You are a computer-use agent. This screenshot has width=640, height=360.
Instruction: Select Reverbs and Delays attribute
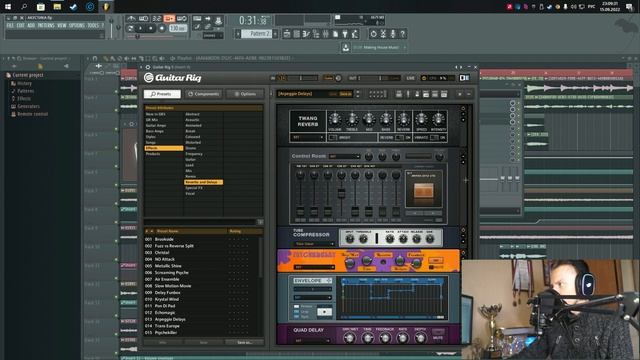[203, 182]
